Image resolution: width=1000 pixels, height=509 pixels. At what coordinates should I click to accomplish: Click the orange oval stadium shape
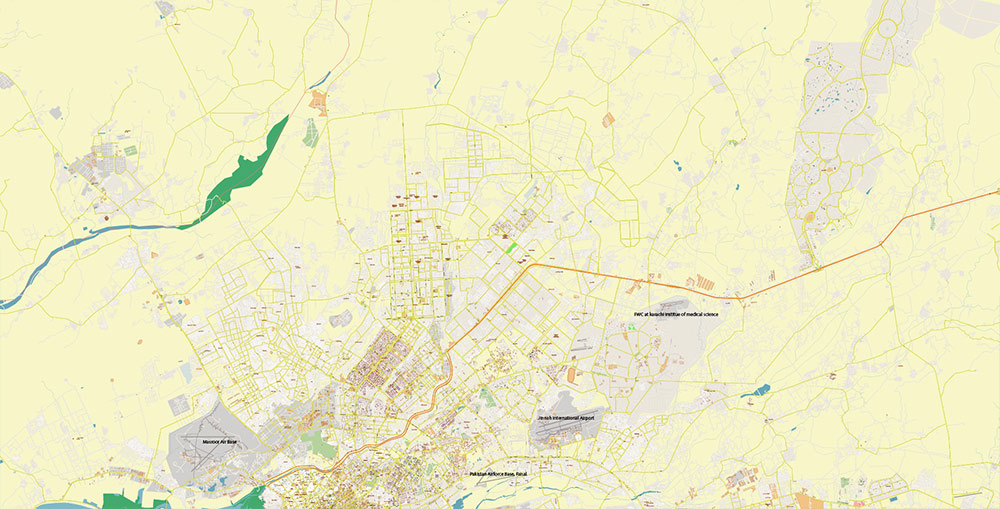click(571, 375)
